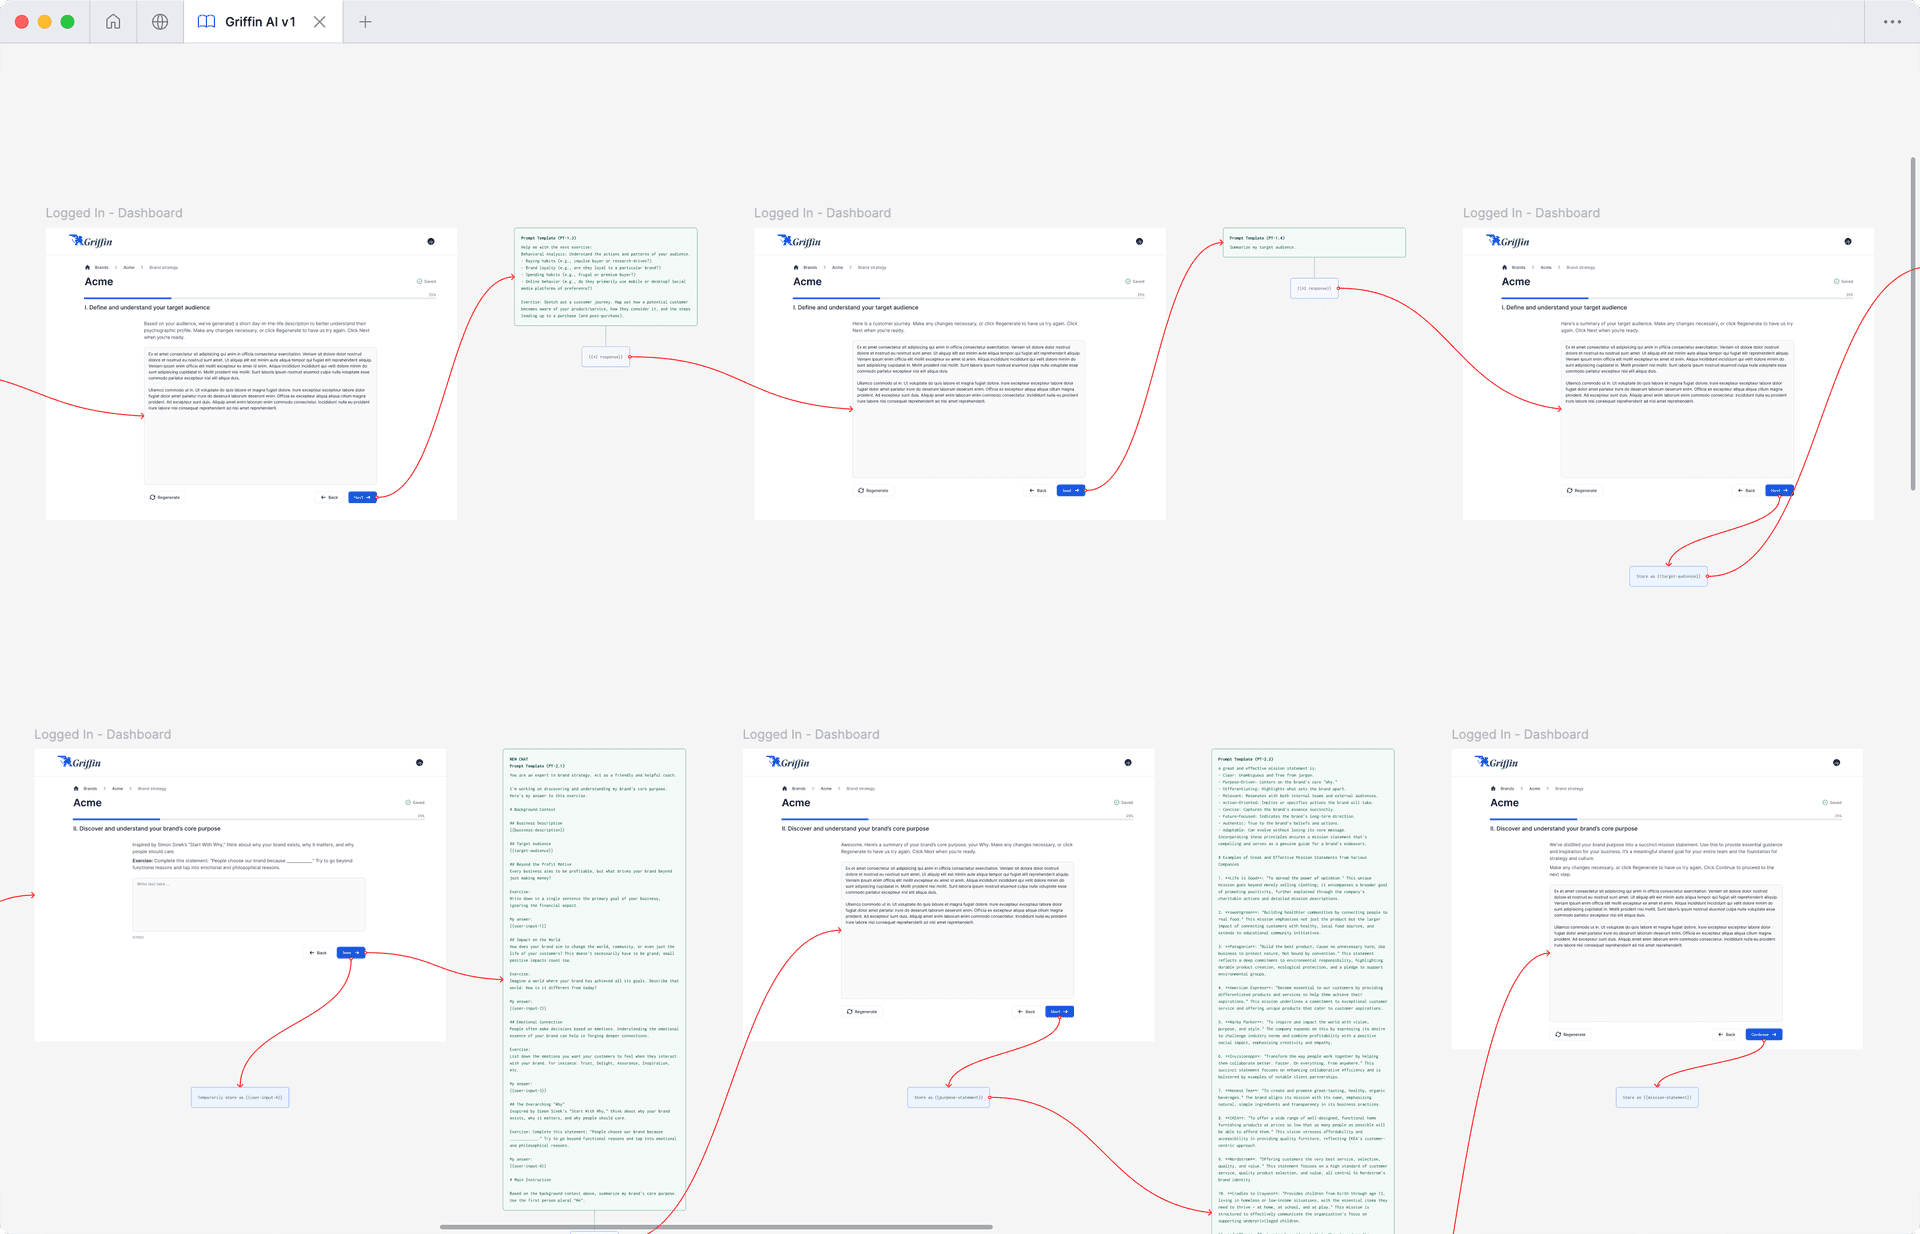1920x1234 pixels.
Task: Select the Prompt Template PT-2.2 note
Action: point(1303,990)
